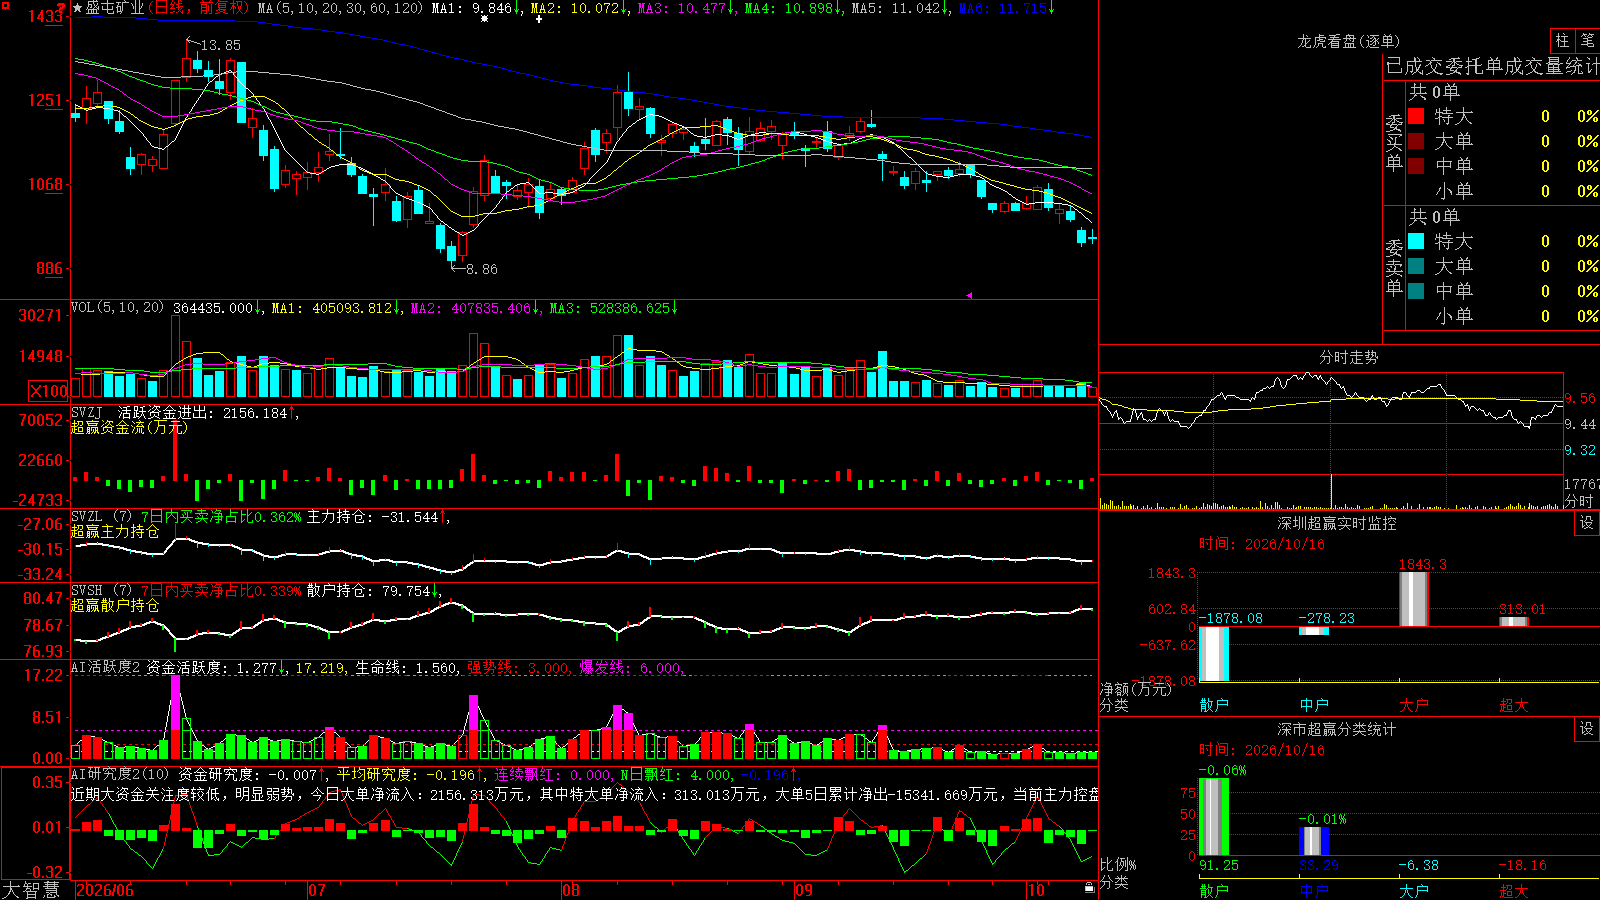Image resolution: width=1600 pixels, height=900 pixels.
Task: Select the 07 month marker on timeline
Action: click(x=317, y=890)
